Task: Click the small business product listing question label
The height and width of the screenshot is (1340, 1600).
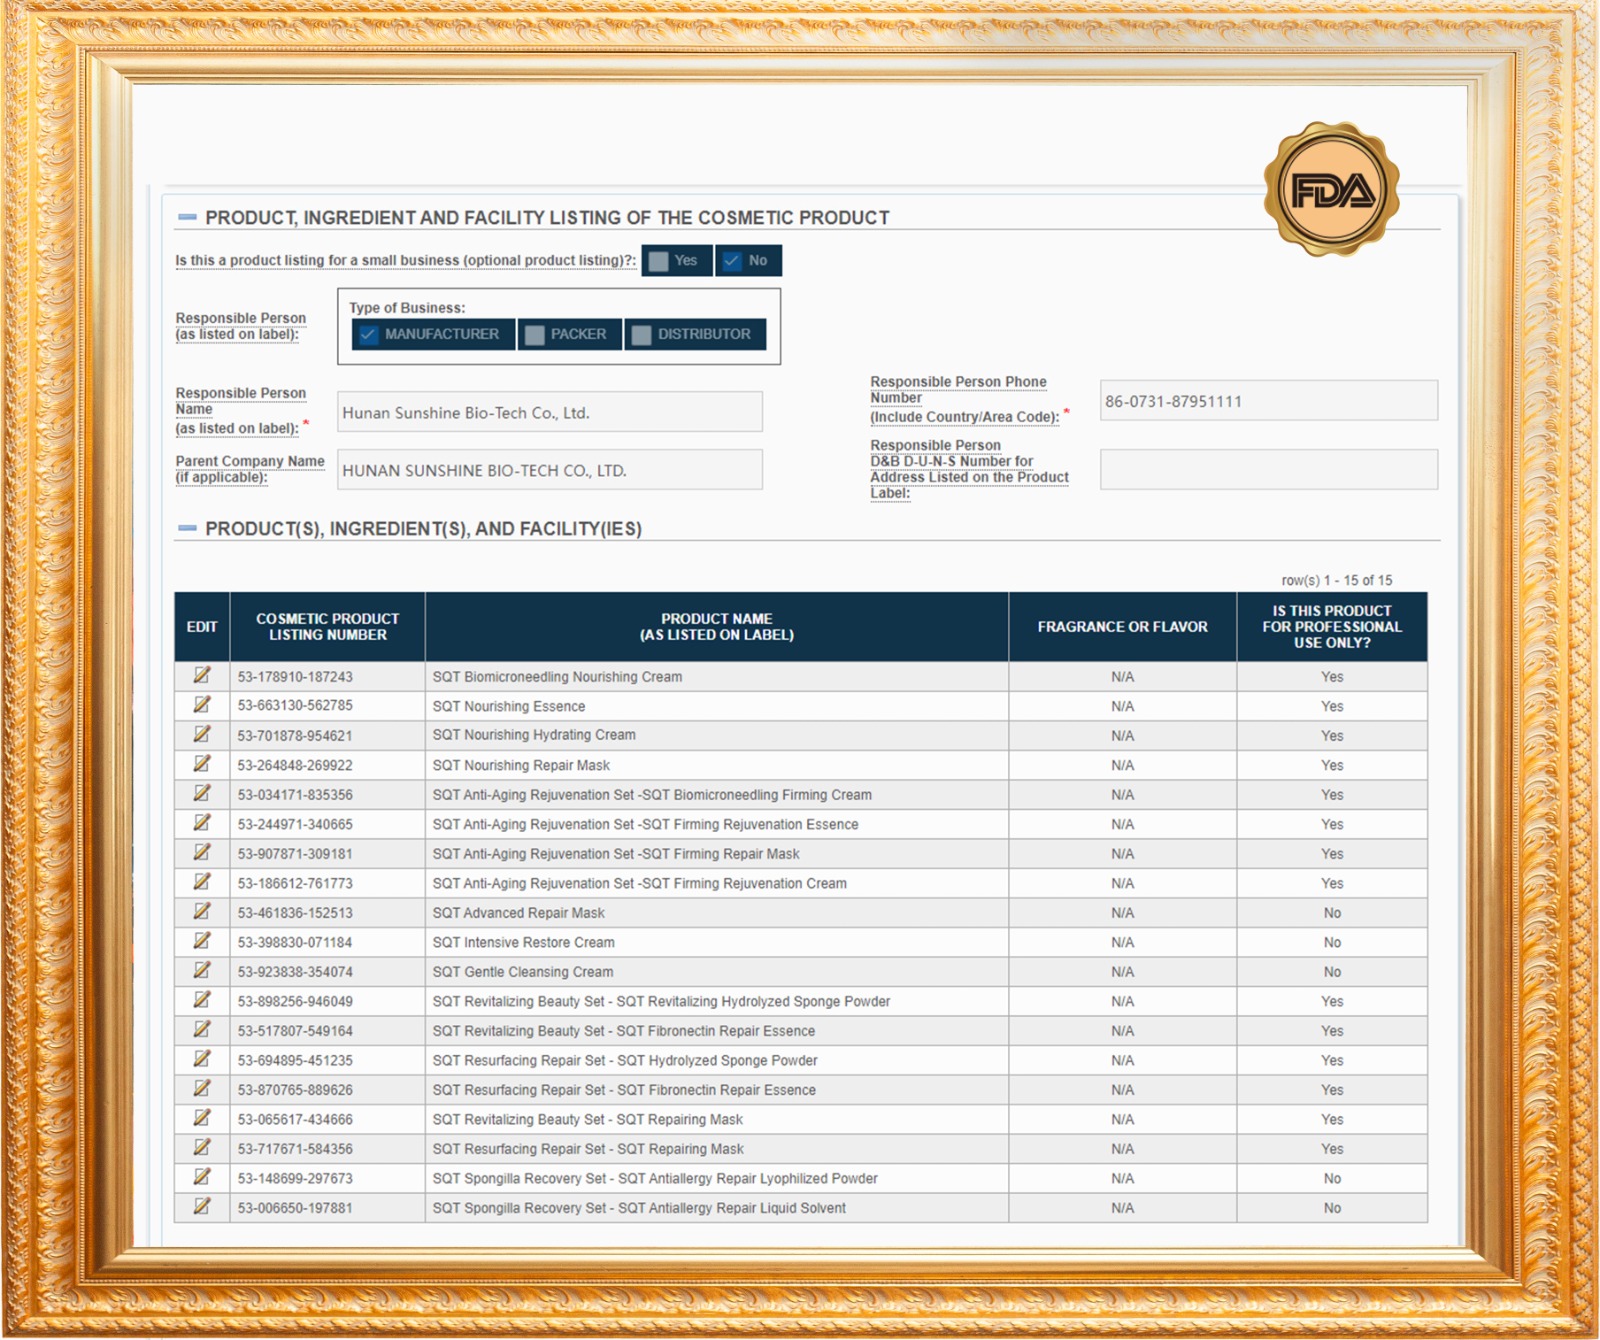Action: pyautogui.click(x=406, y=260)
